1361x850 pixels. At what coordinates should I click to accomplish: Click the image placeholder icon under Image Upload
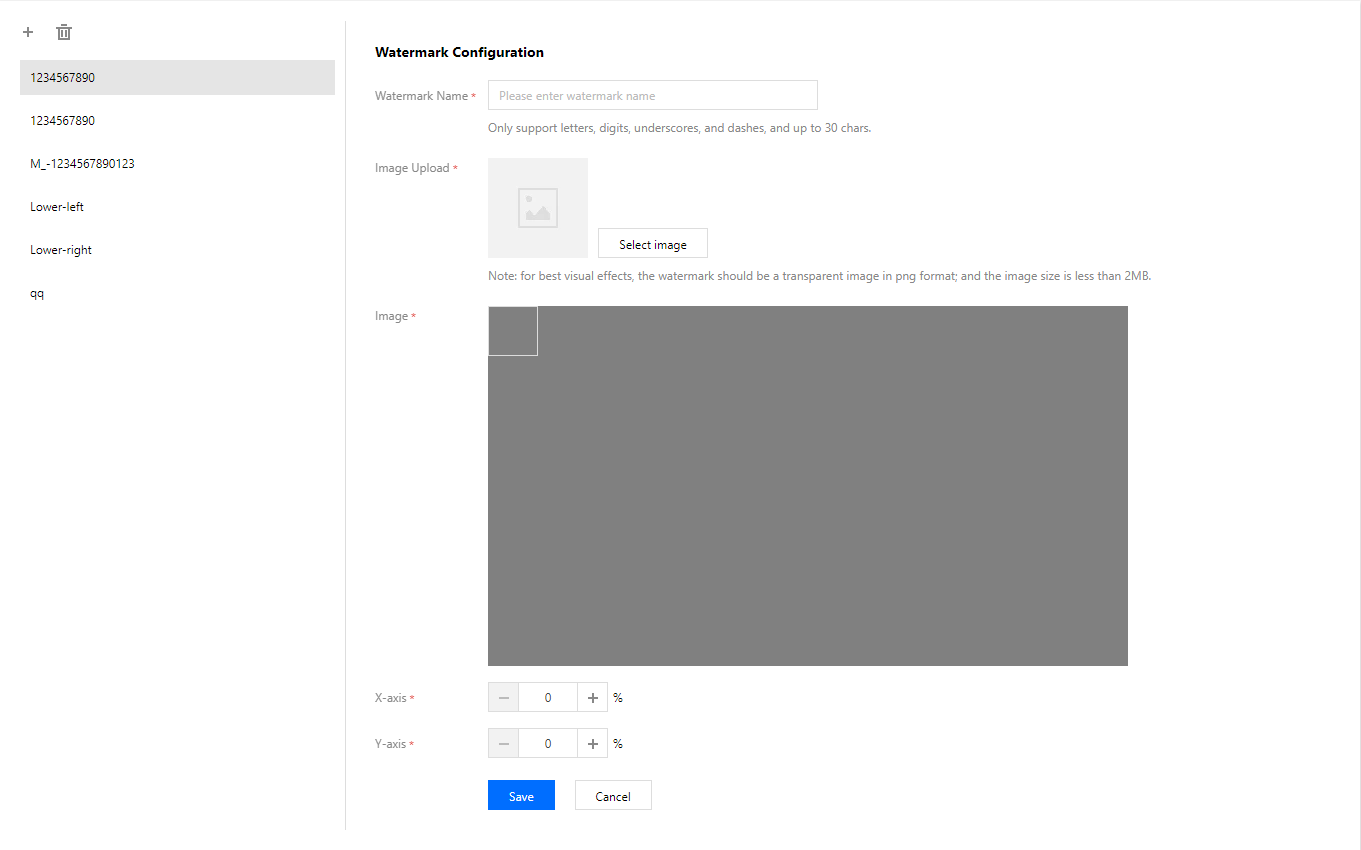pos(538,208)
